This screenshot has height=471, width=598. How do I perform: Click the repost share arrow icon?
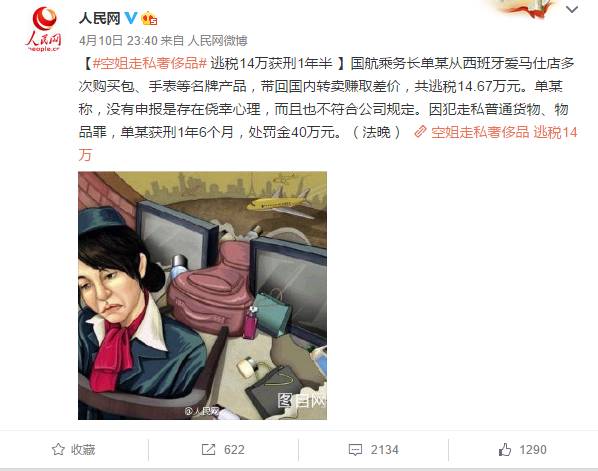pos(208,450)
